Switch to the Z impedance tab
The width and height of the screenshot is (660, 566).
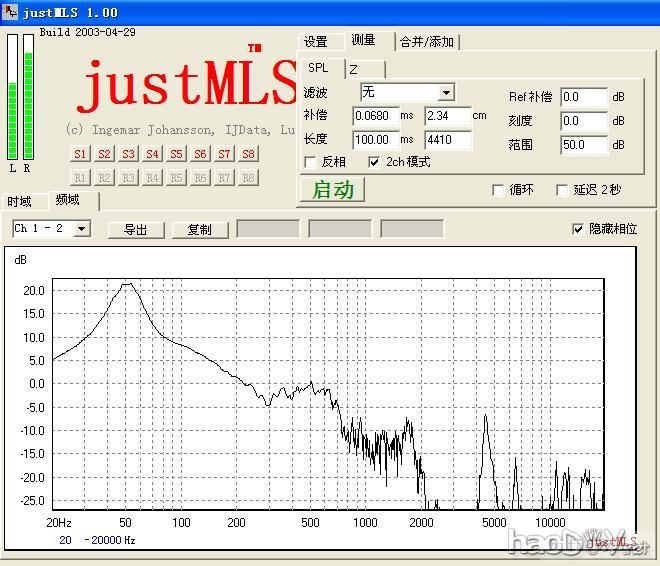[x=353, y=69]
